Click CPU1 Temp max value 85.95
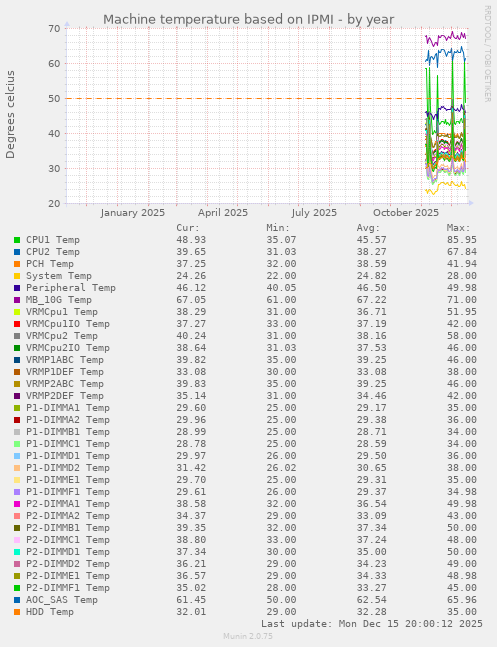Screen dimensions: 497x647 pyautogui.click(x=462, y=240)
